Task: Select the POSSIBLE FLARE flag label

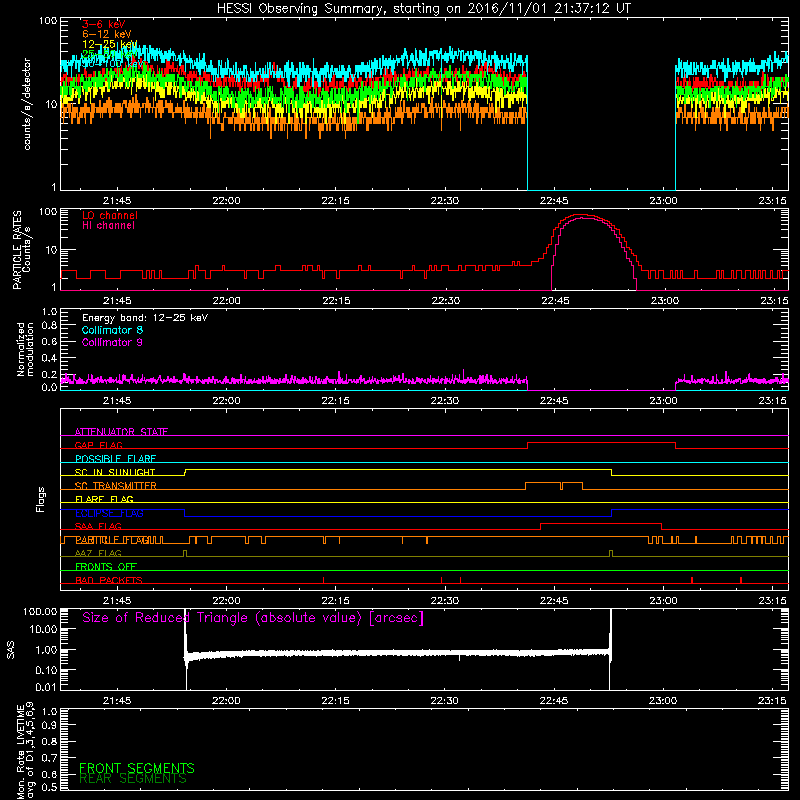Action: tap(115, 459)
